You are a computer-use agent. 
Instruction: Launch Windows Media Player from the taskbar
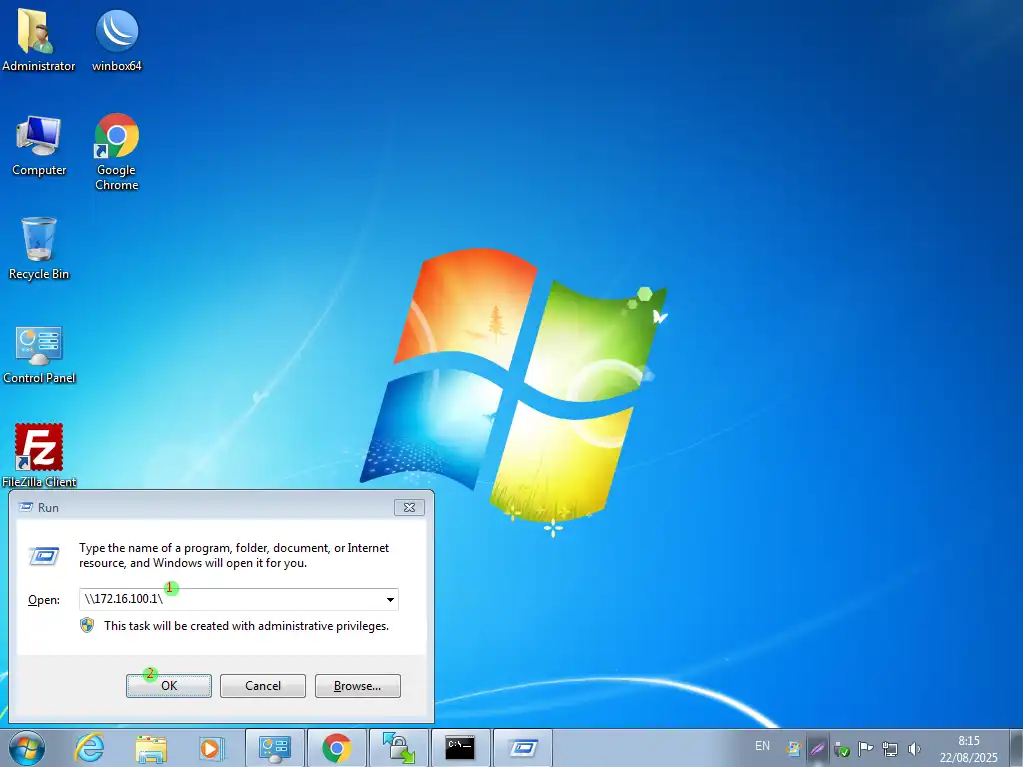tap(212, 748)
